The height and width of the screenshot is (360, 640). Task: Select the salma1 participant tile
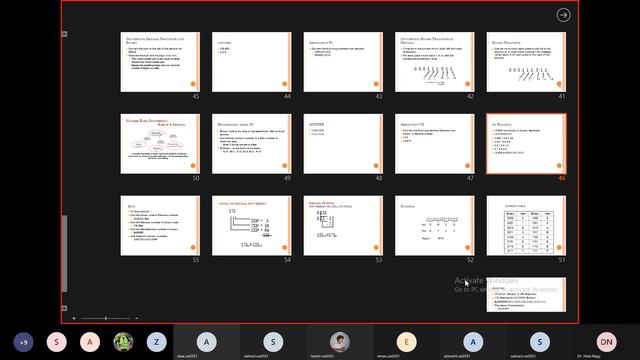273,342
